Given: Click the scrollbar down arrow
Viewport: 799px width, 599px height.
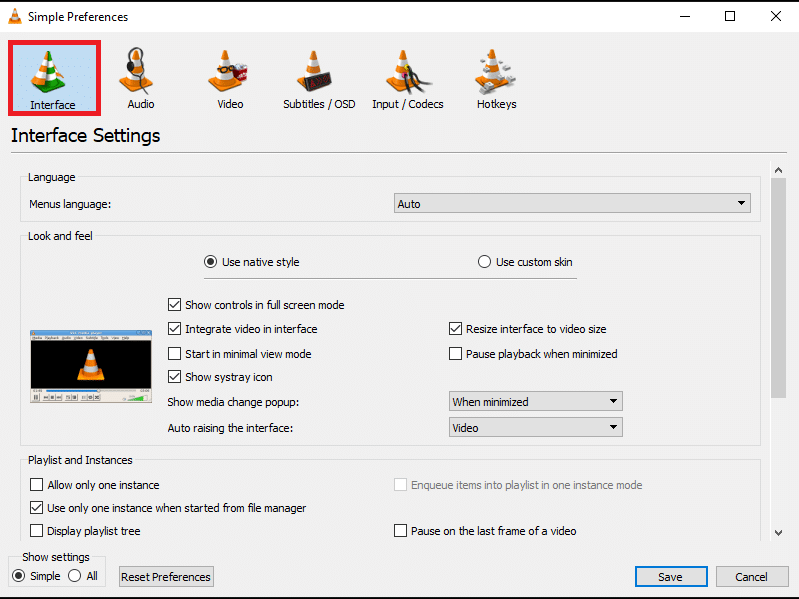Looking at the screenshot, I should [778, 533].
